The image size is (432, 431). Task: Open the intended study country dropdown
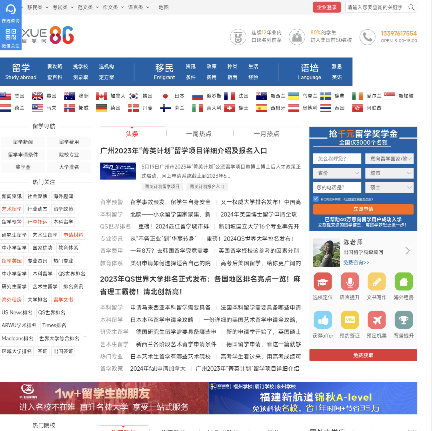click(x=389, y=159)
